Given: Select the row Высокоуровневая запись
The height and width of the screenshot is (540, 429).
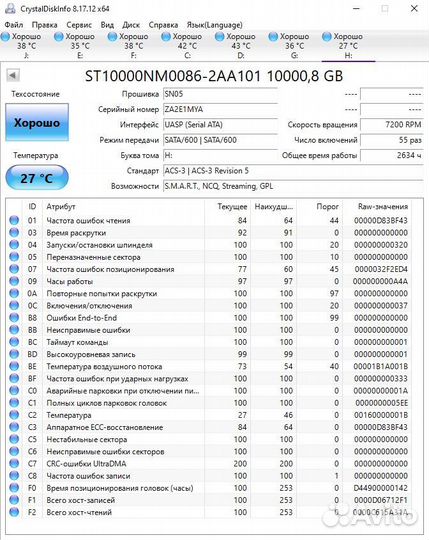Looking at the screenshot, I should click(x=209, y=354).
